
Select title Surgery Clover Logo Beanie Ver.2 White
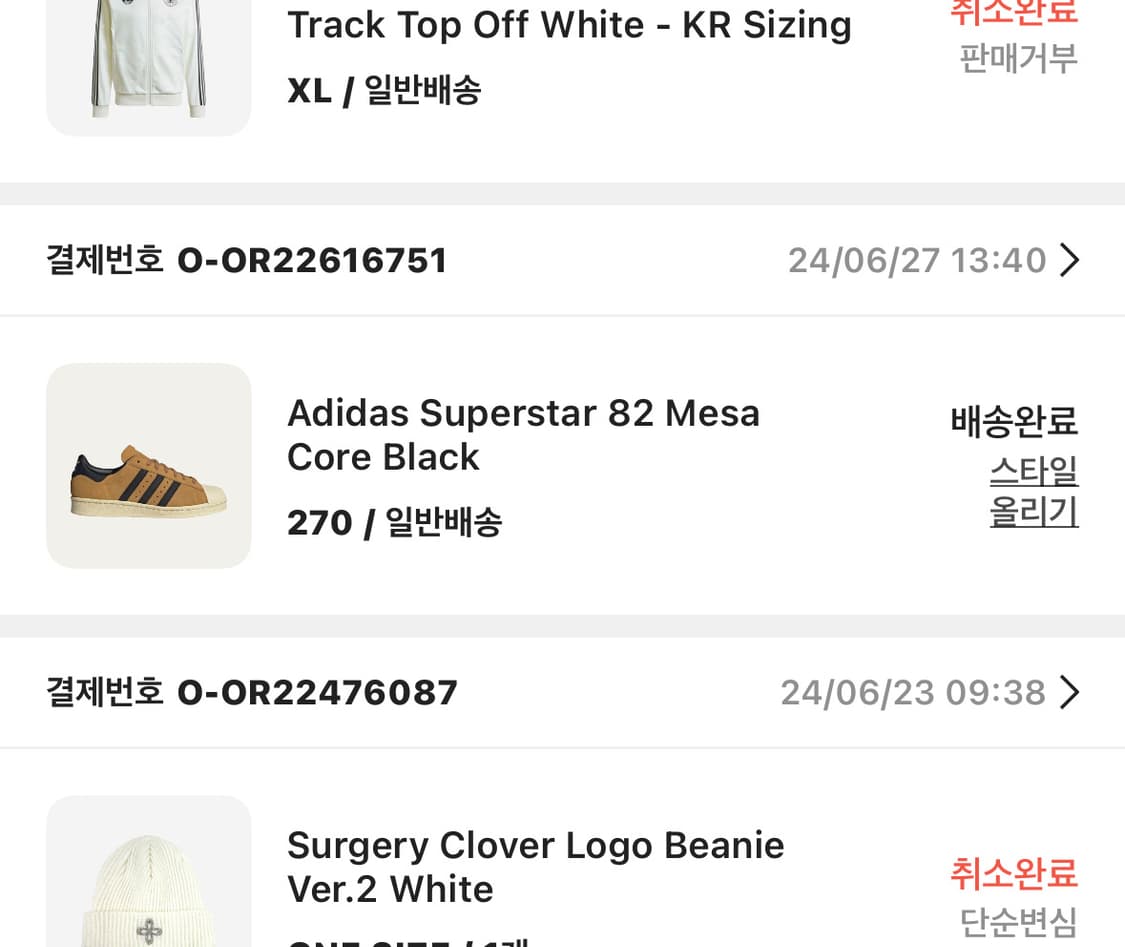click(535, 866)
